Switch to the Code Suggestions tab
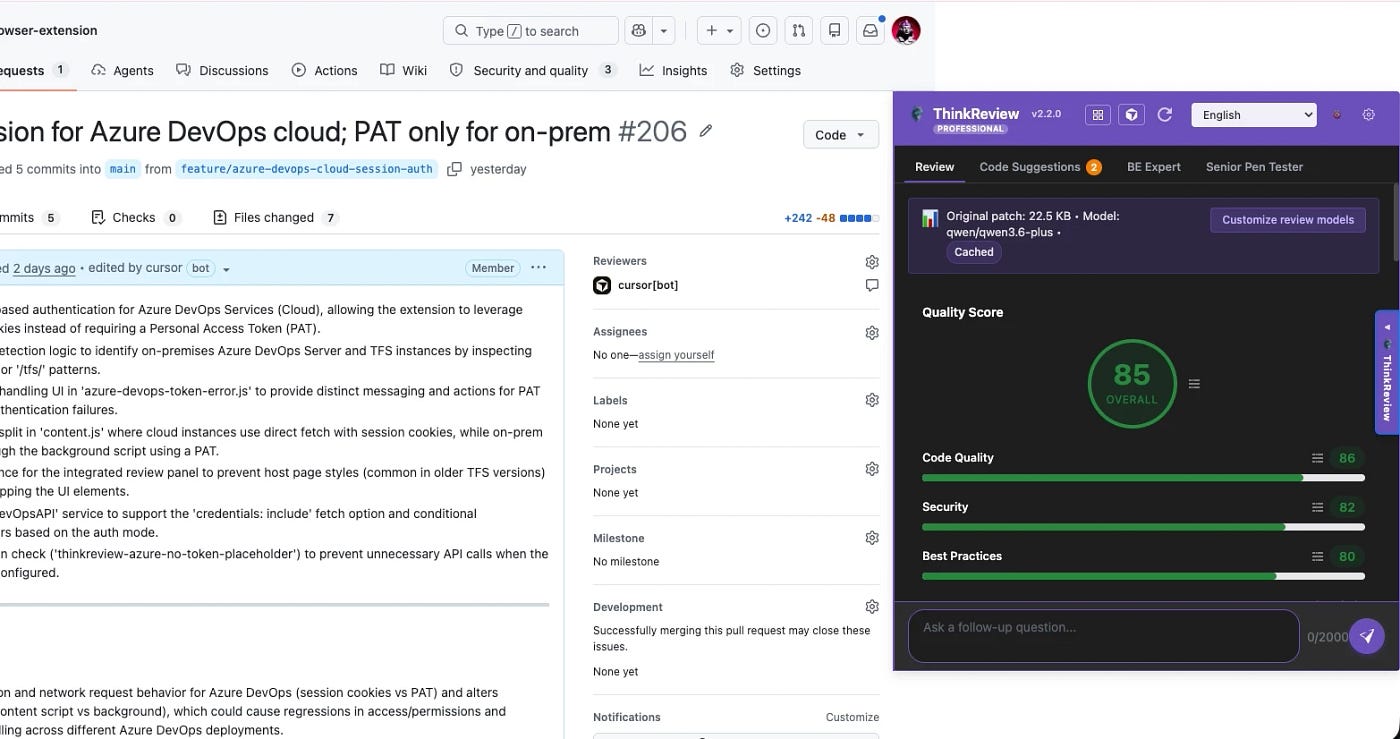The image size is (1400, 739). point(1031,166)
